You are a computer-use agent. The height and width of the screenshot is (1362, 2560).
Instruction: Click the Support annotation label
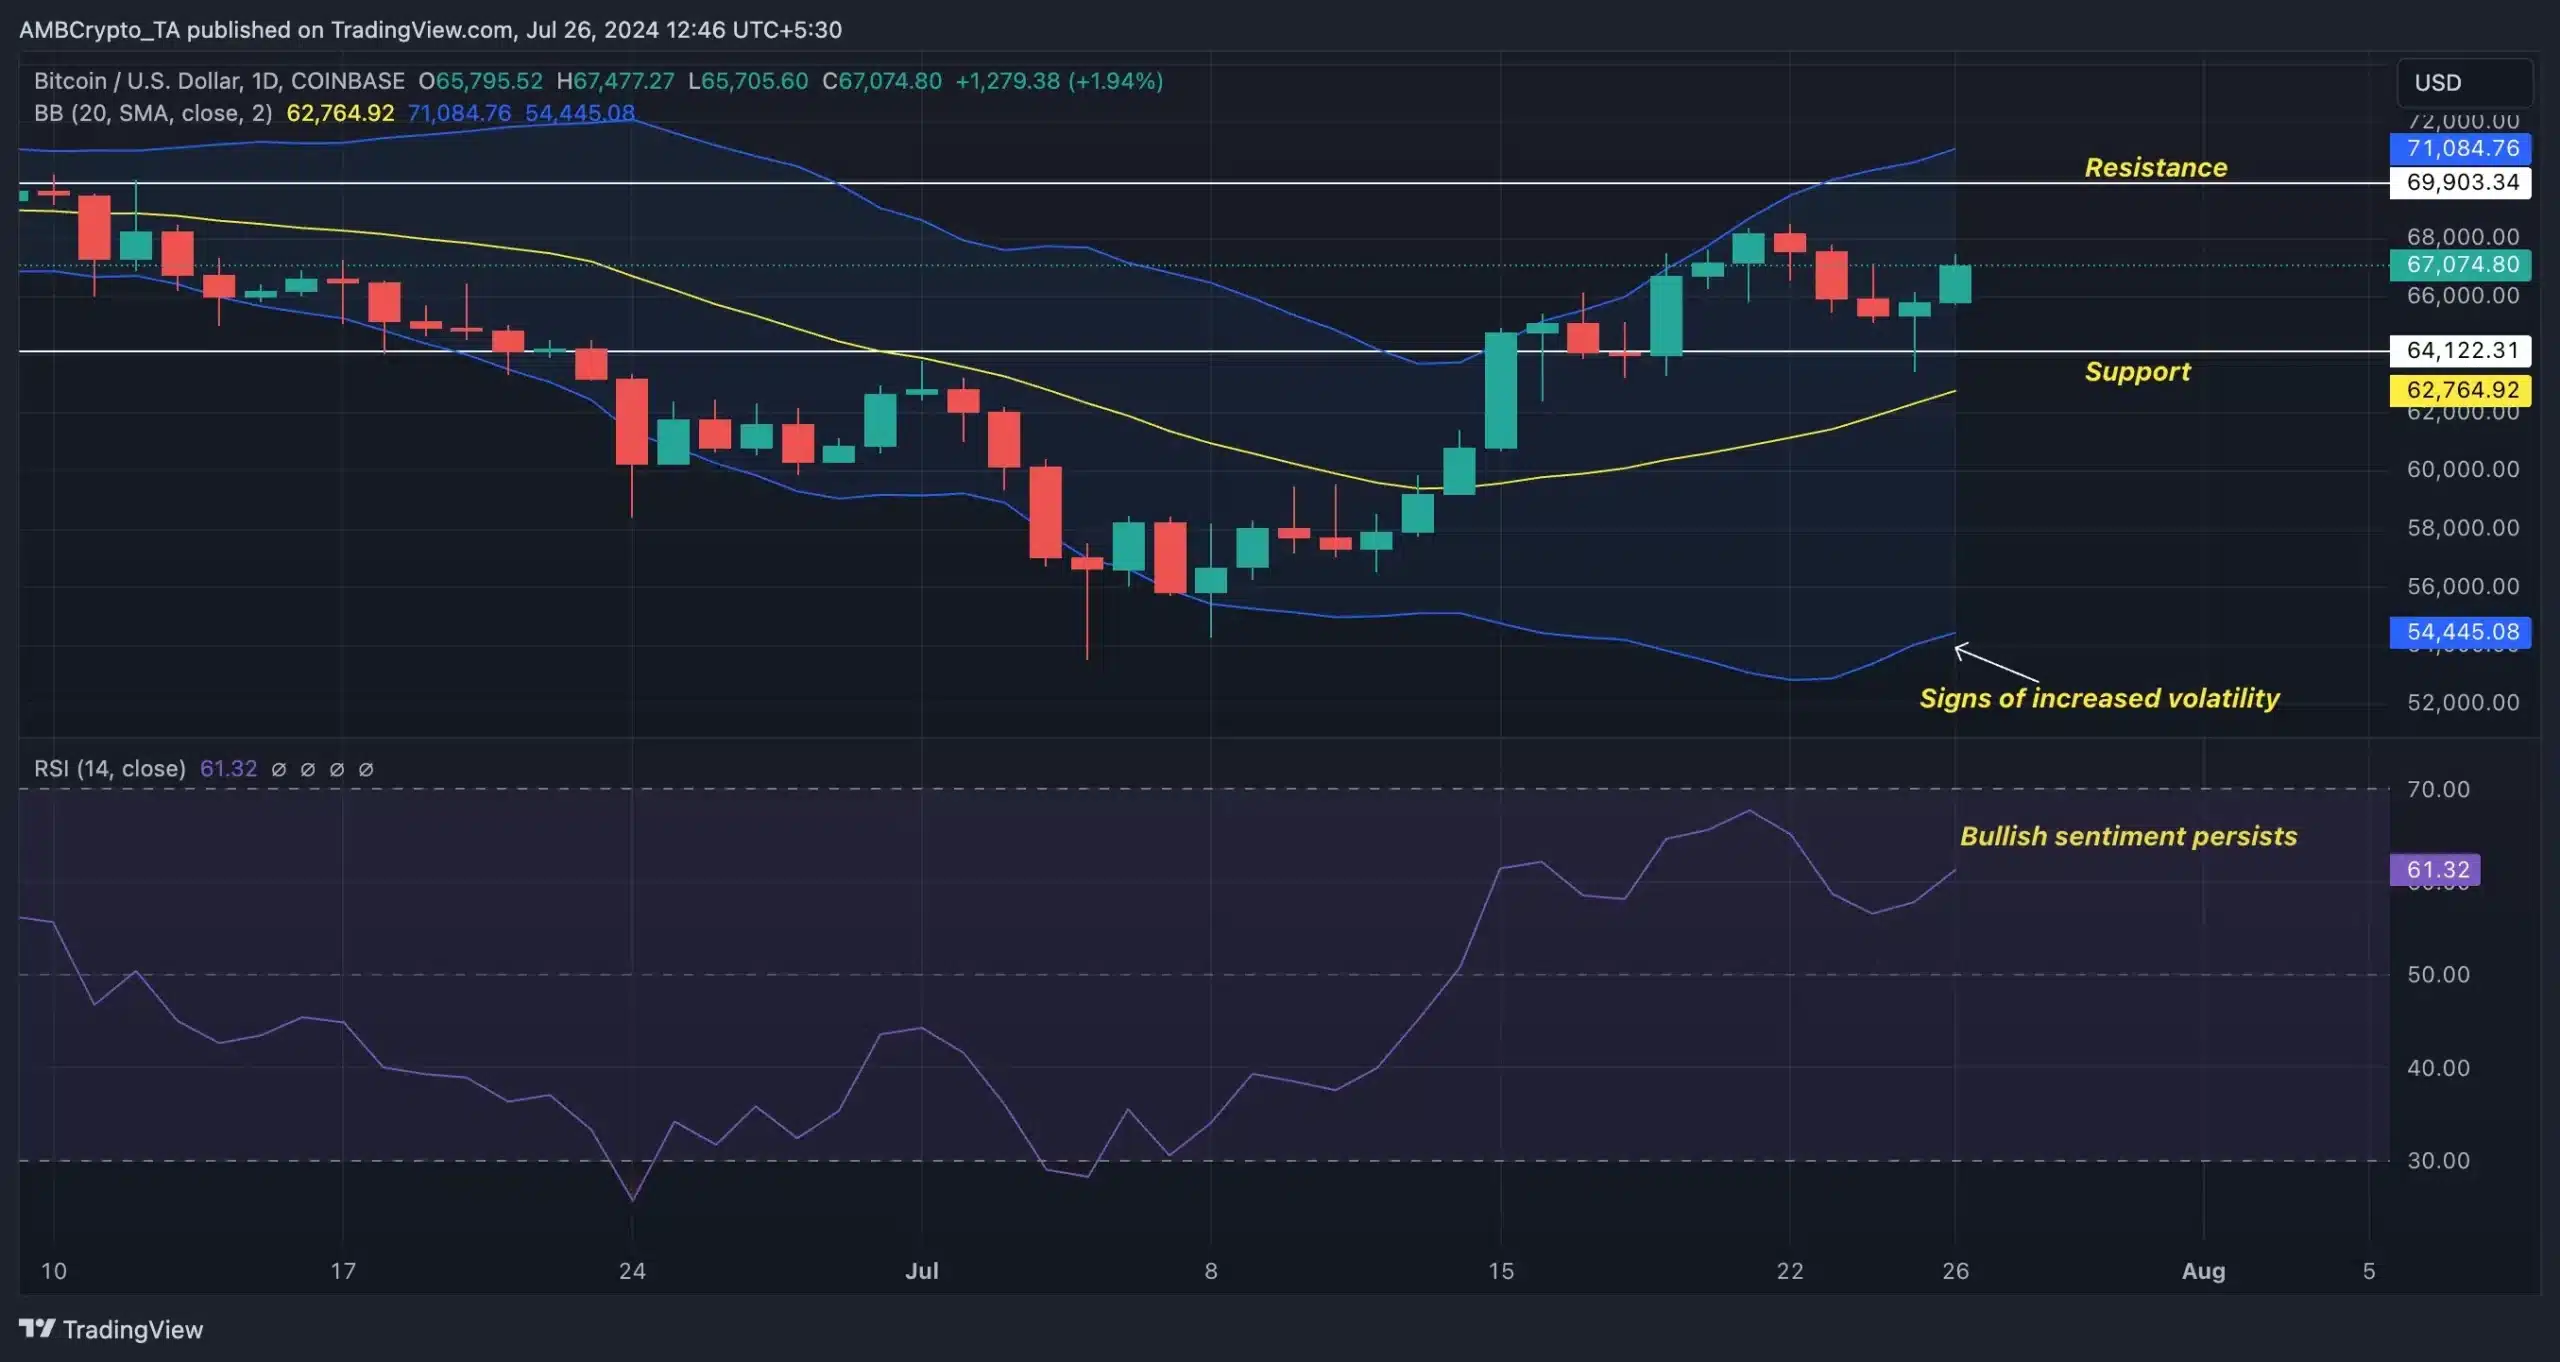tap(2138, 372)
